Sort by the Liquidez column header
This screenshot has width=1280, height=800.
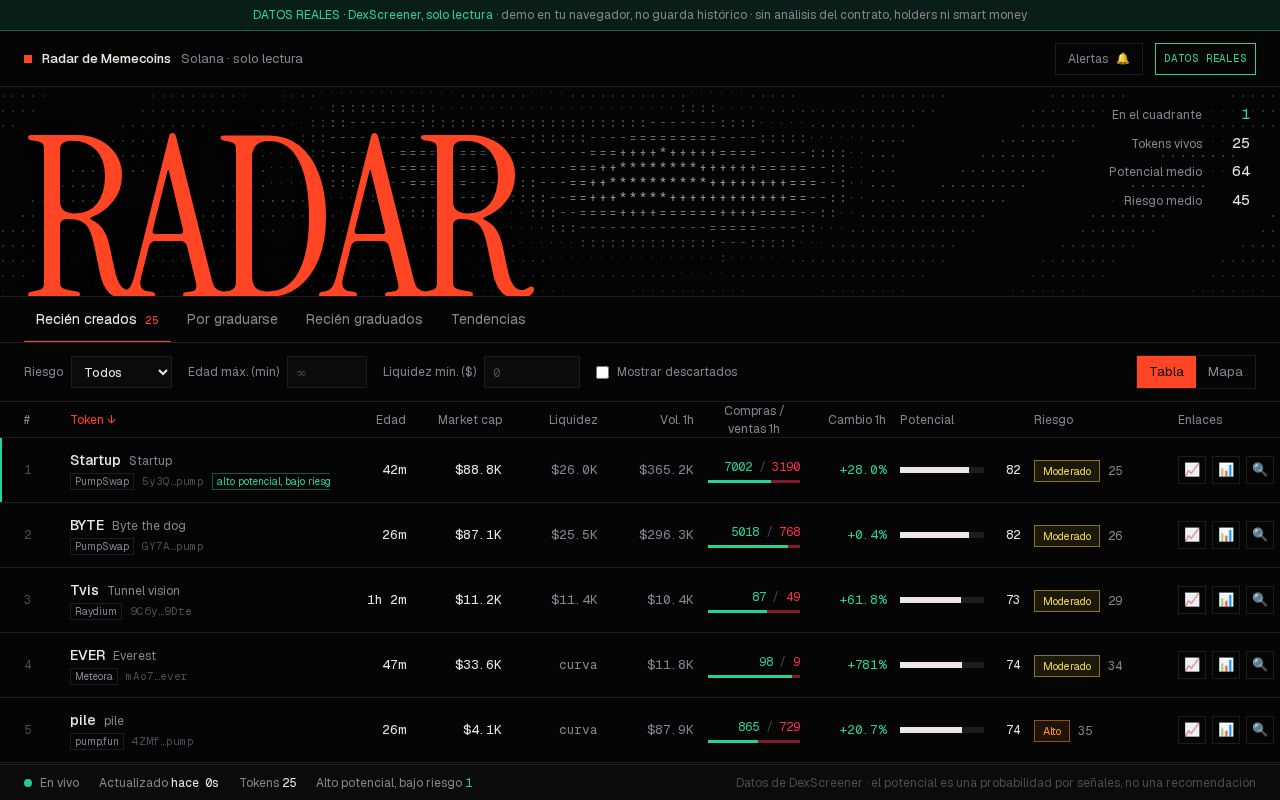[x=573, y=420]
